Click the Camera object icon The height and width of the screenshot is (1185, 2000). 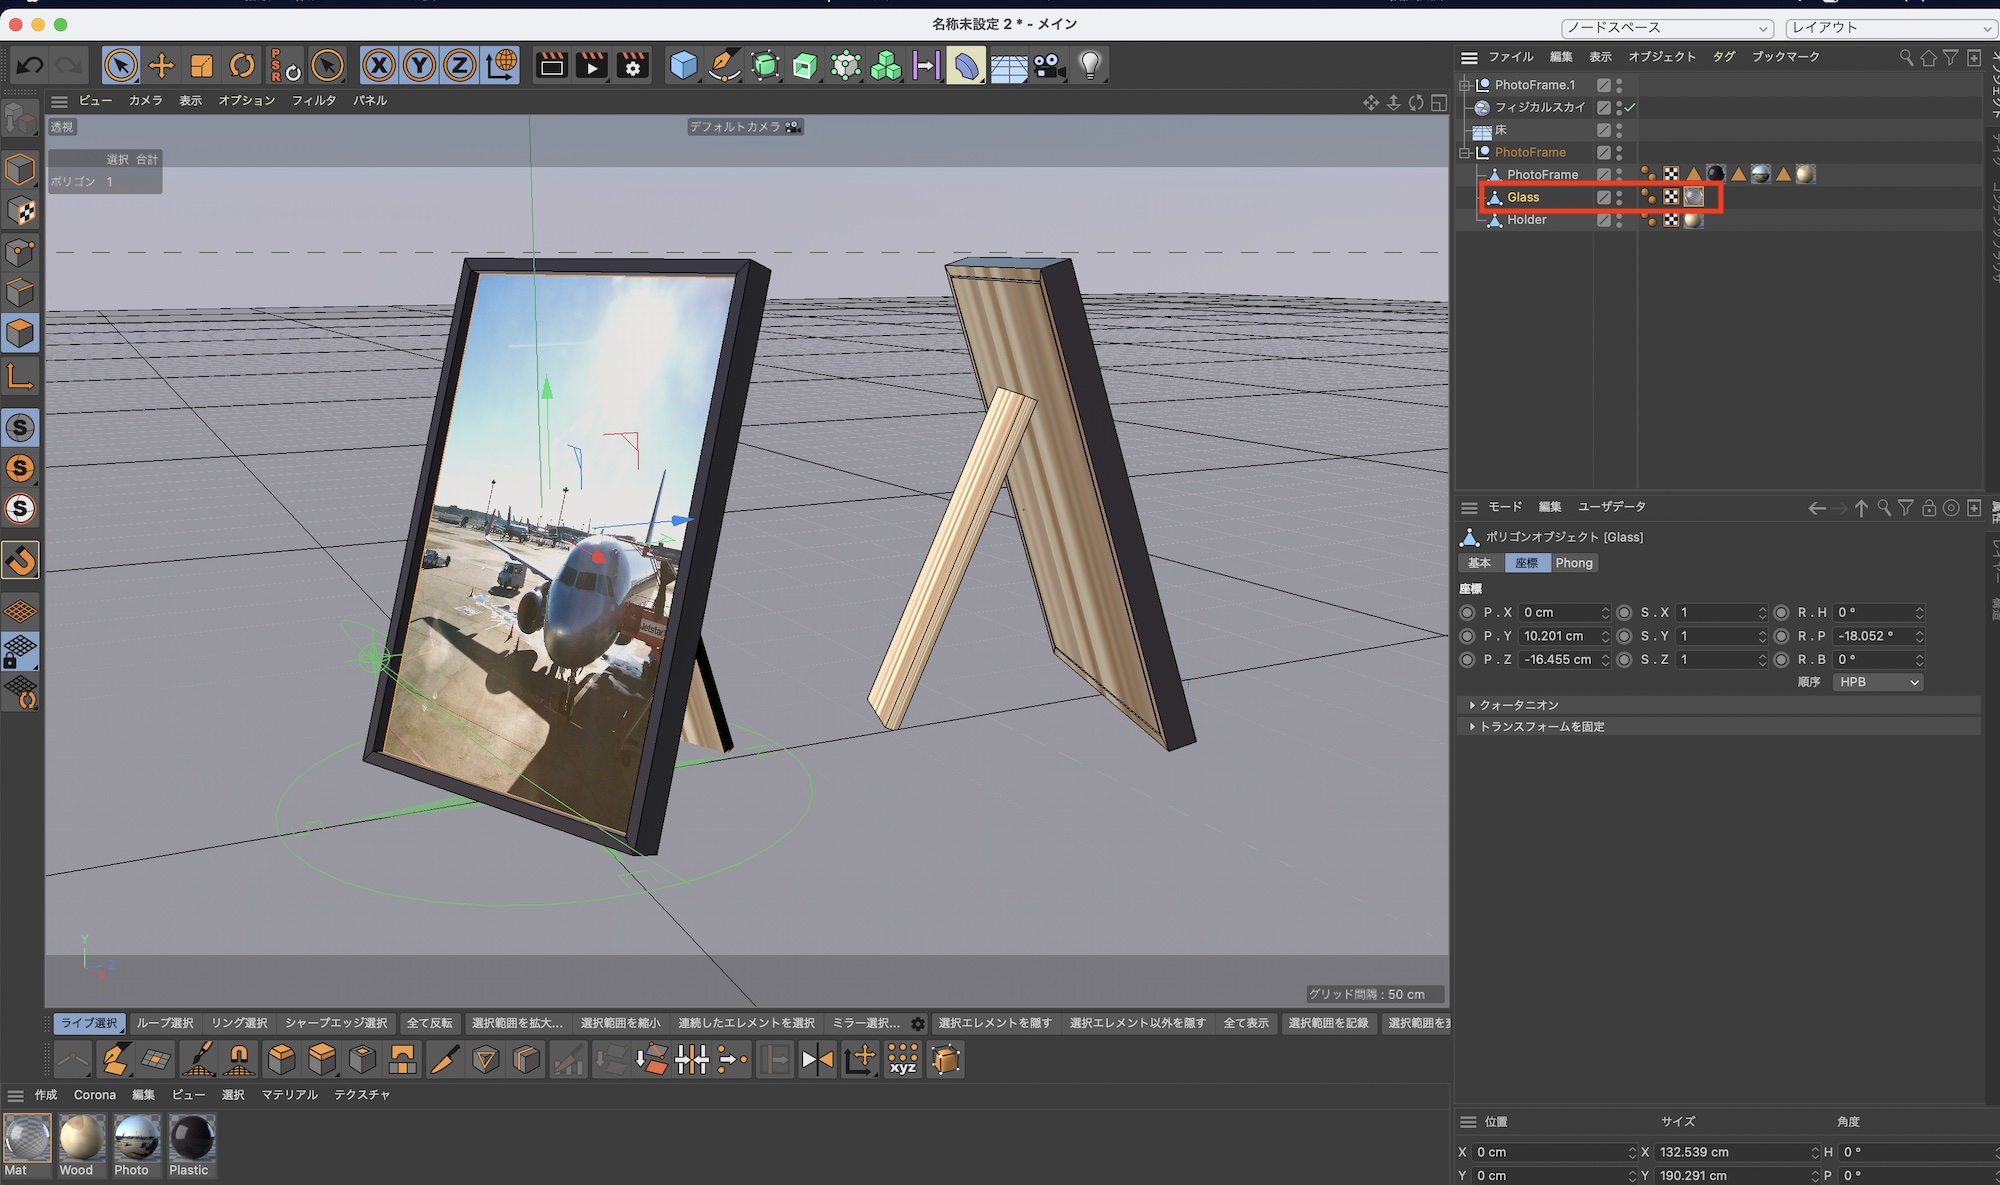(x=1048, y=66)
